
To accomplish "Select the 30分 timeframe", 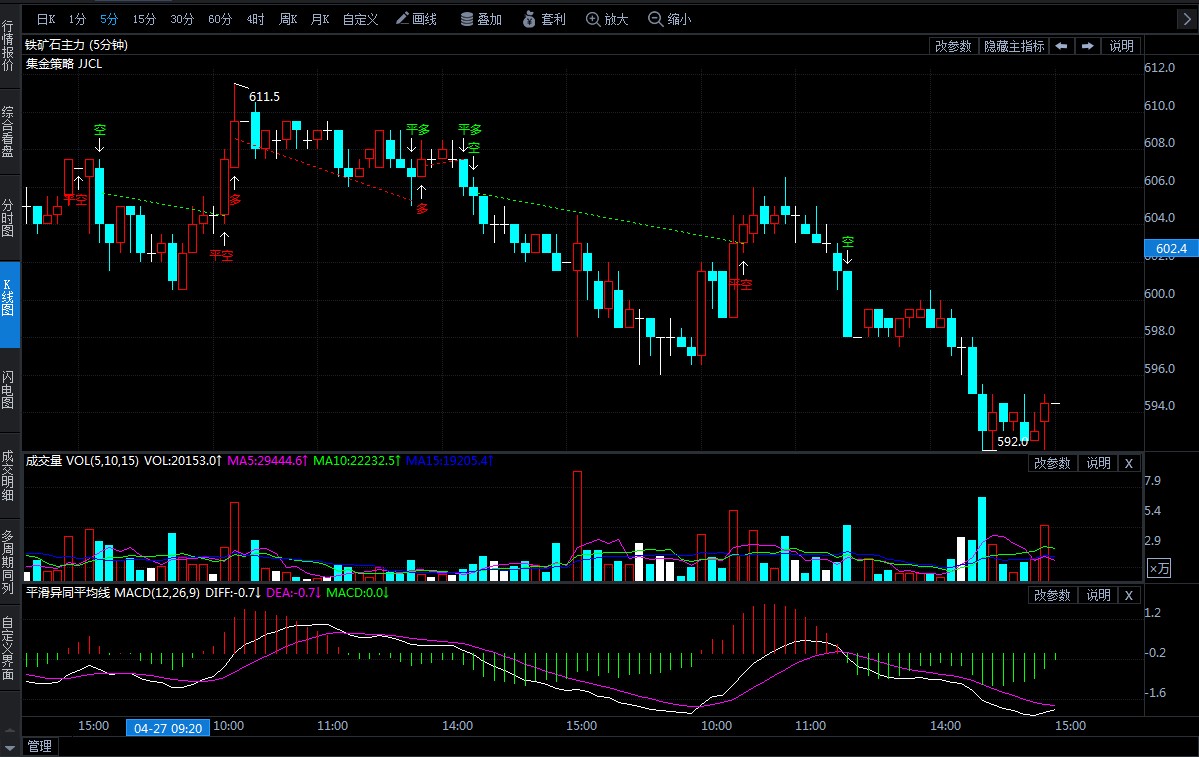I will click(182, 19).
